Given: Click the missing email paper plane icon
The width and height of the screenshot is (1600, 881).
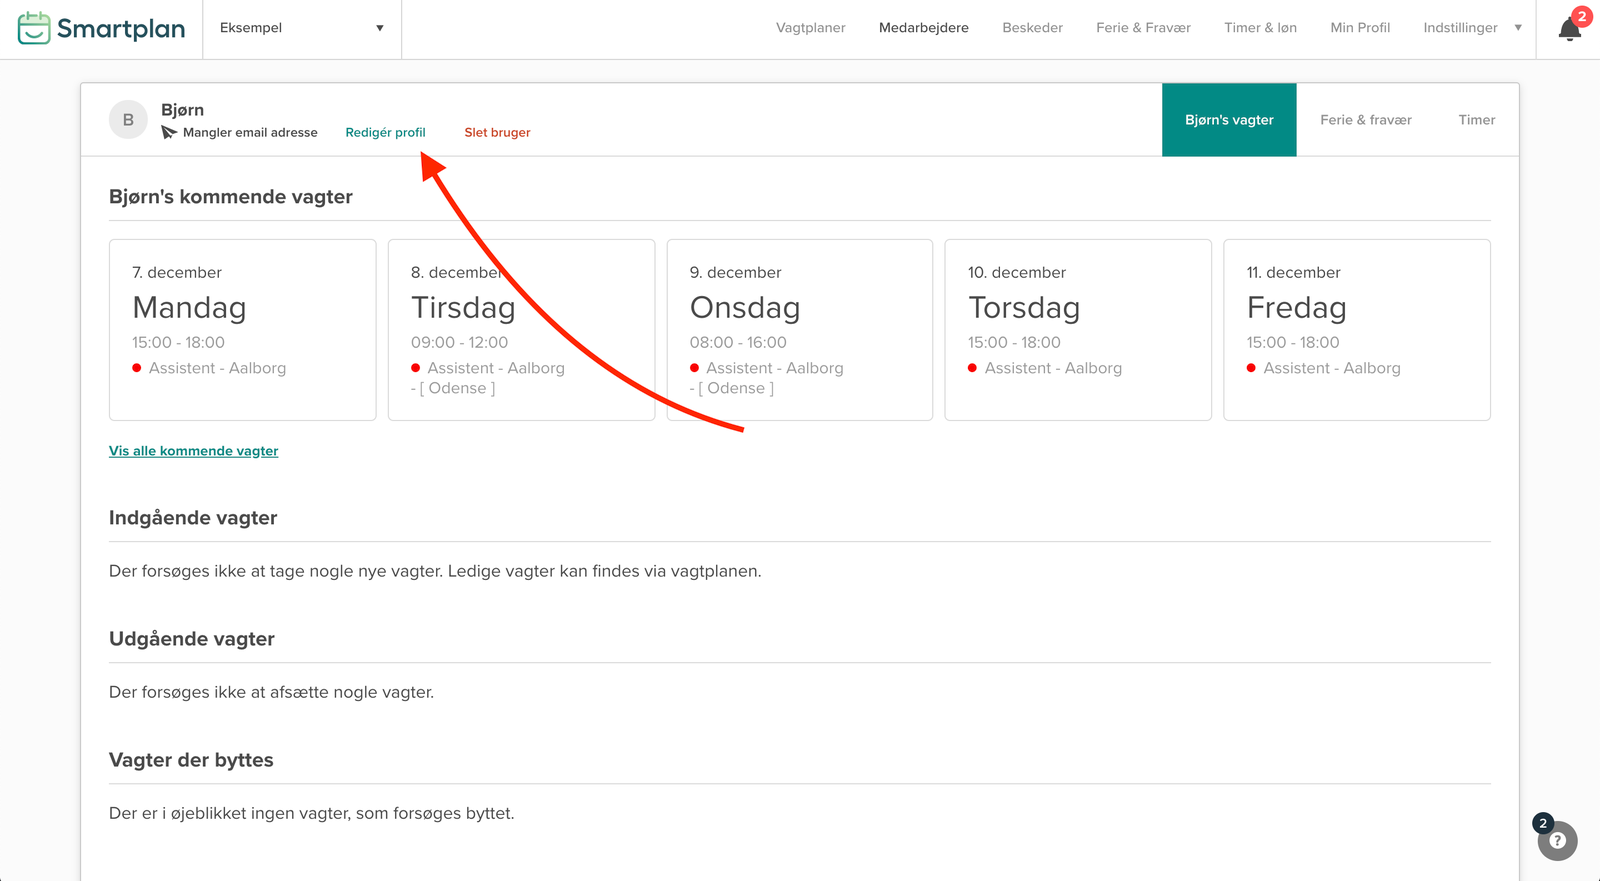Looking at the screenshot, I should pos(169,132).
